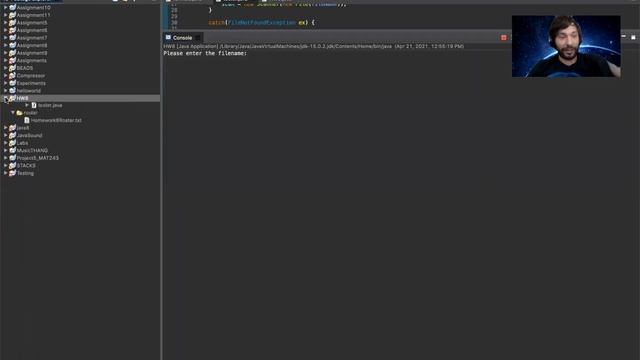Click the roster folder icon
The width and height of the screenshot is (640, 360).
(x=19, y=113)
